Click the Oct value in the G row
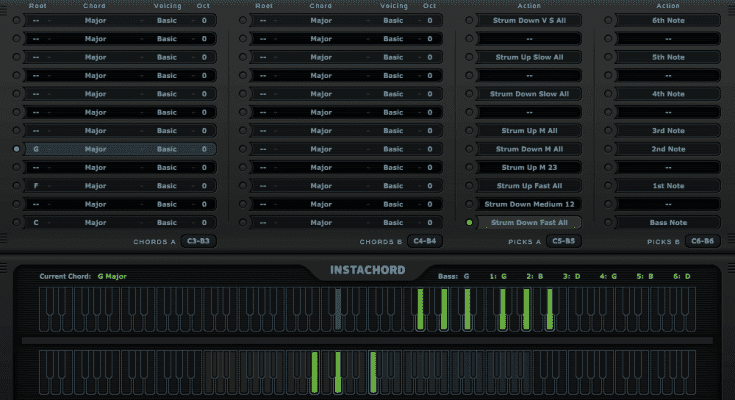This screenshot has height=400, width=735. click(x=204, y=149)
